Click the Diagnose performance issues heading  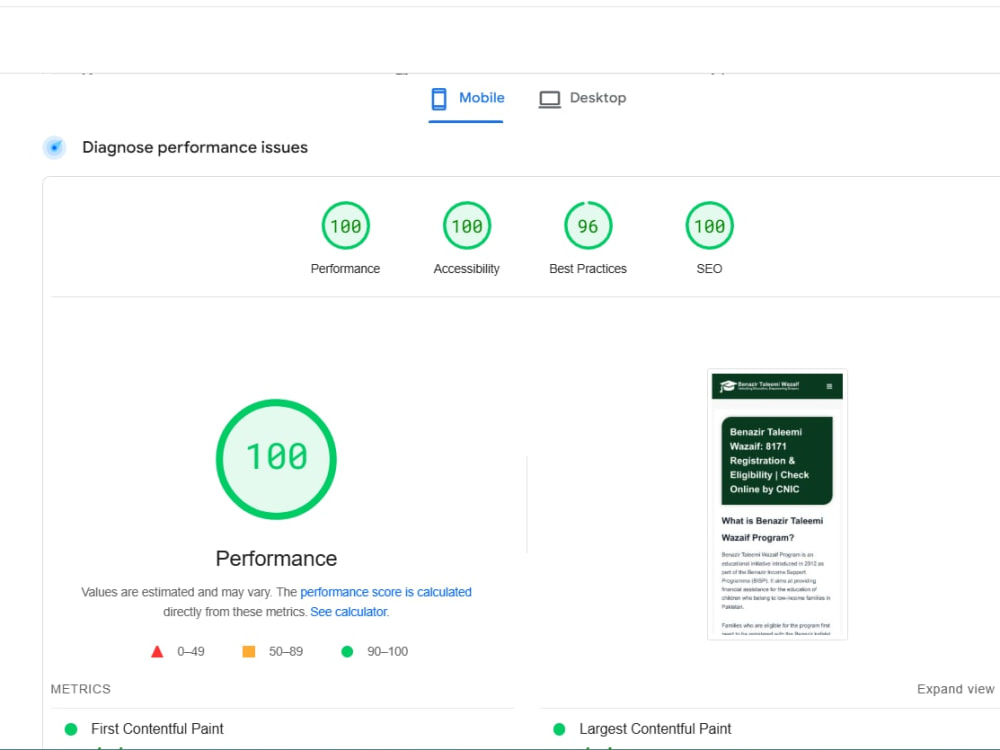click(x=195, y=147)
